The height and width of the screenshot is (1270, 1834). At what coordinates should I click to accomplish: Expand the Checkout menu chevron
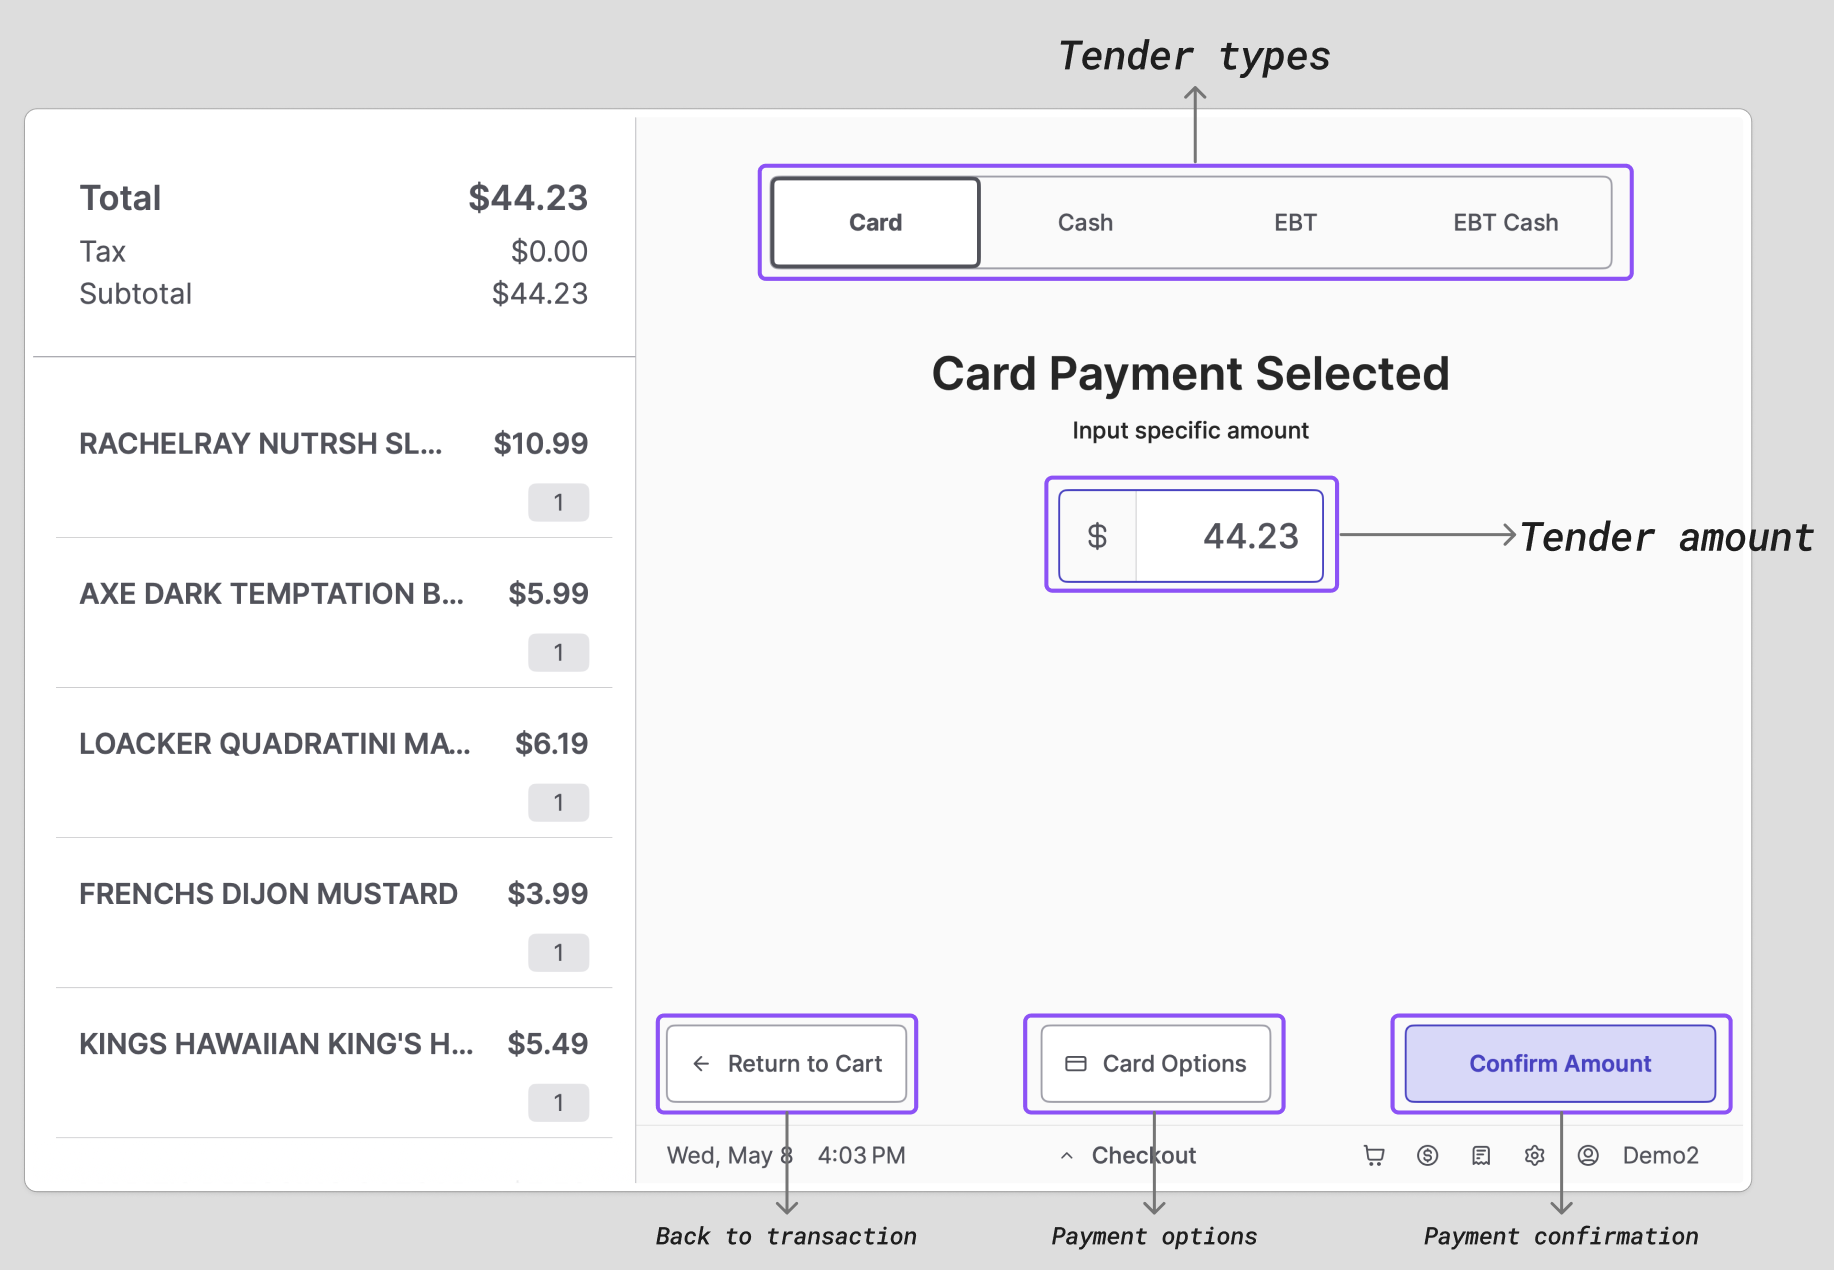coord(1067,1156)
